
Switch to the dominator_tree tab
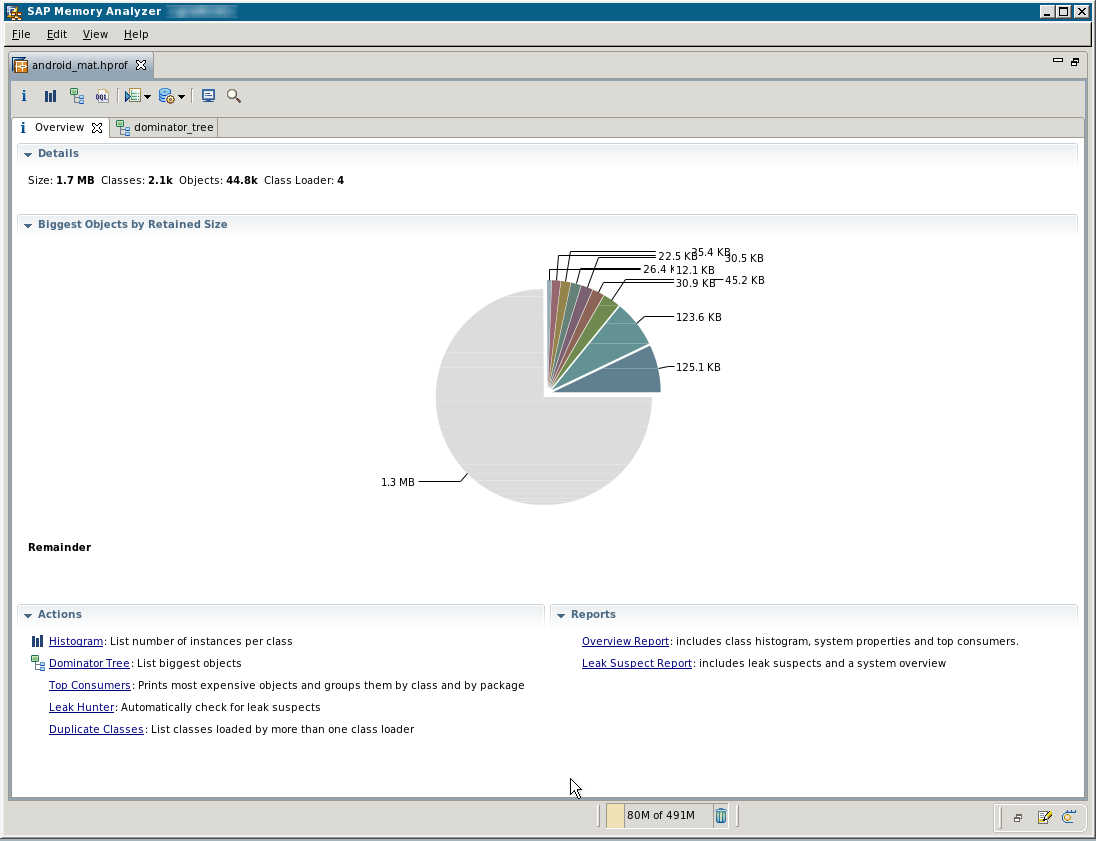[166, 127]
